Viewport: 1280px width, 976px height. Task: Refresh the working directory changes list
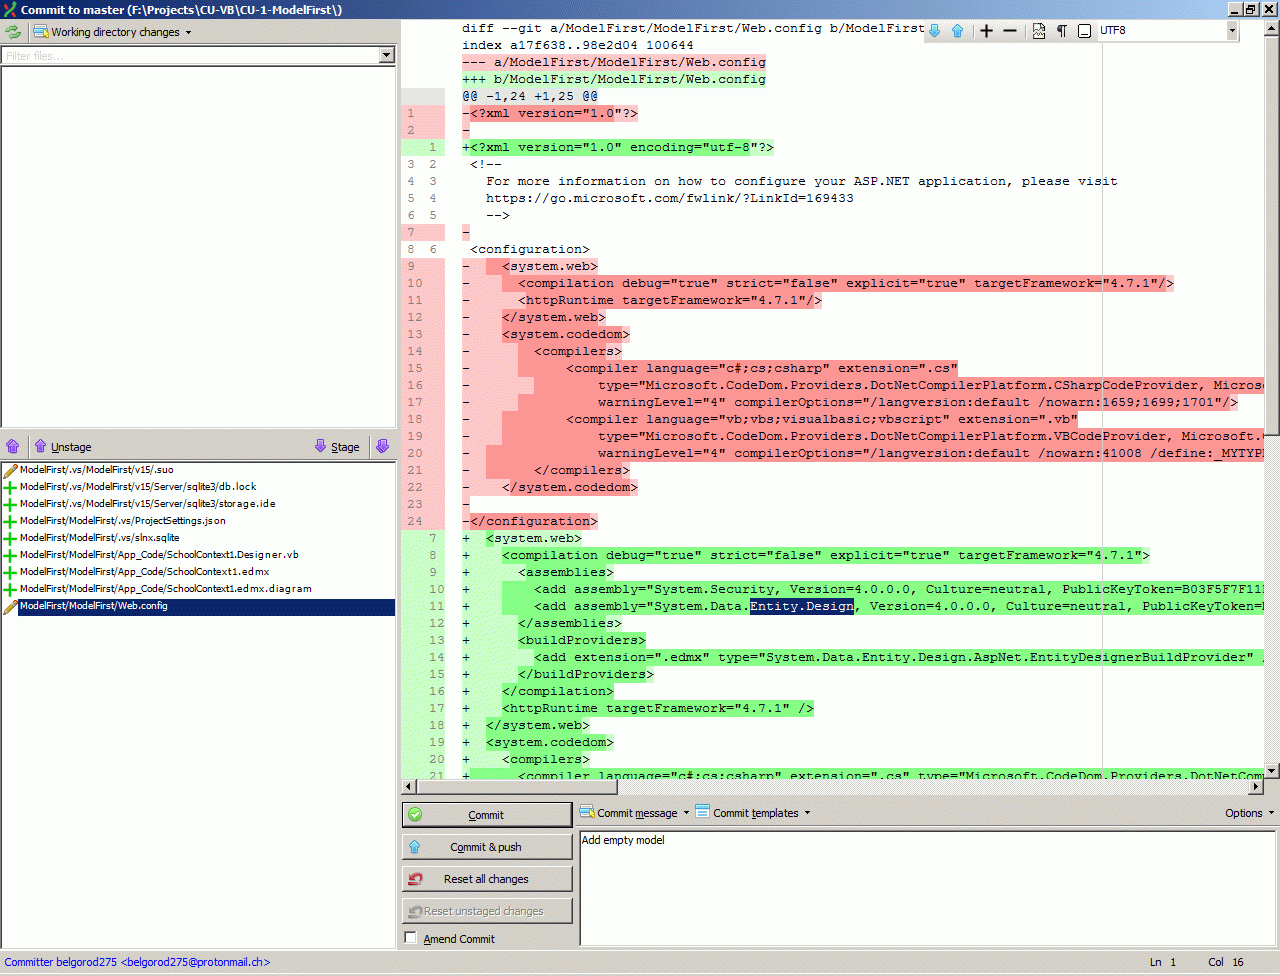(13, 32)
